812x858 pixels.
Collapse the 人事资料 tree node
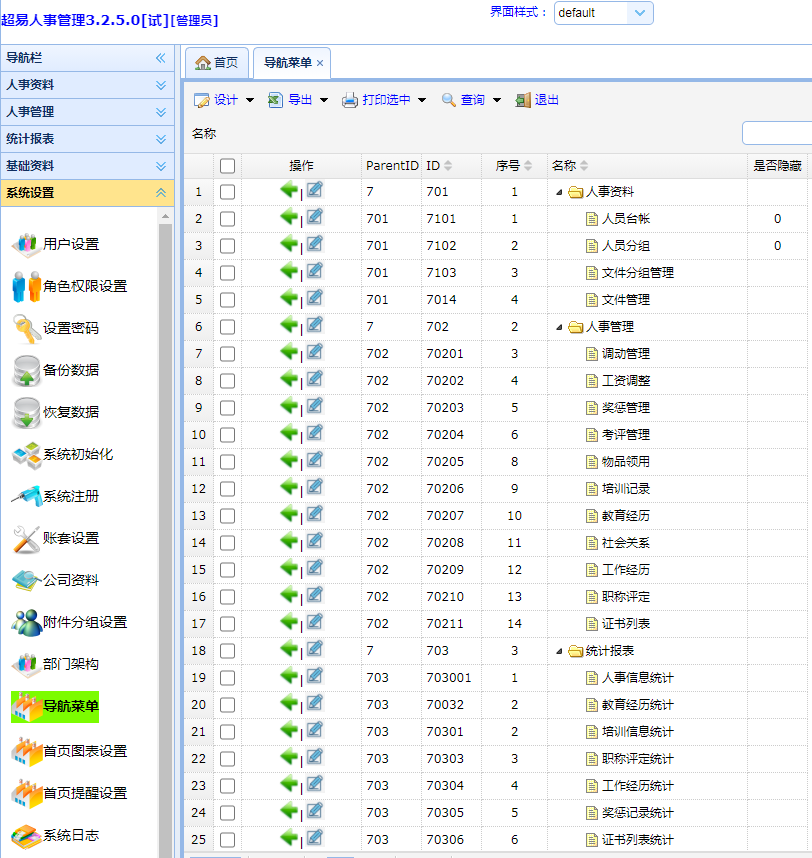click(559, 192)
